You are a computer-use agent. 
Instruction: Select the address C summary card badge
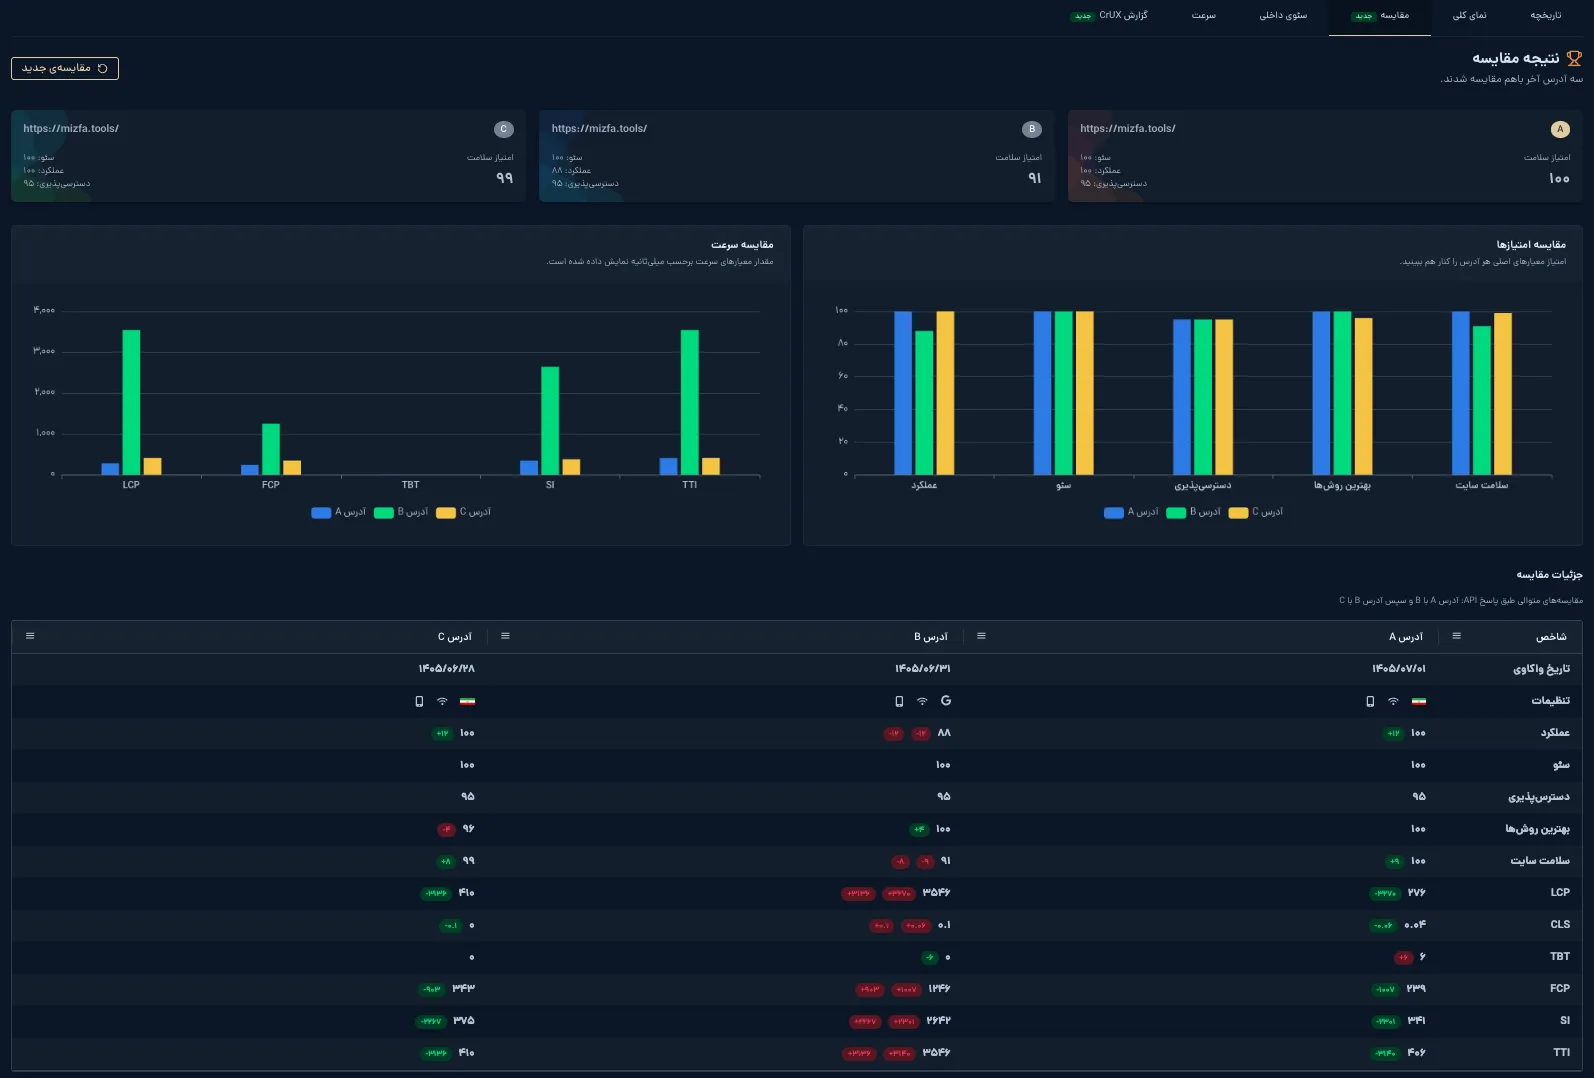[504, 129]
